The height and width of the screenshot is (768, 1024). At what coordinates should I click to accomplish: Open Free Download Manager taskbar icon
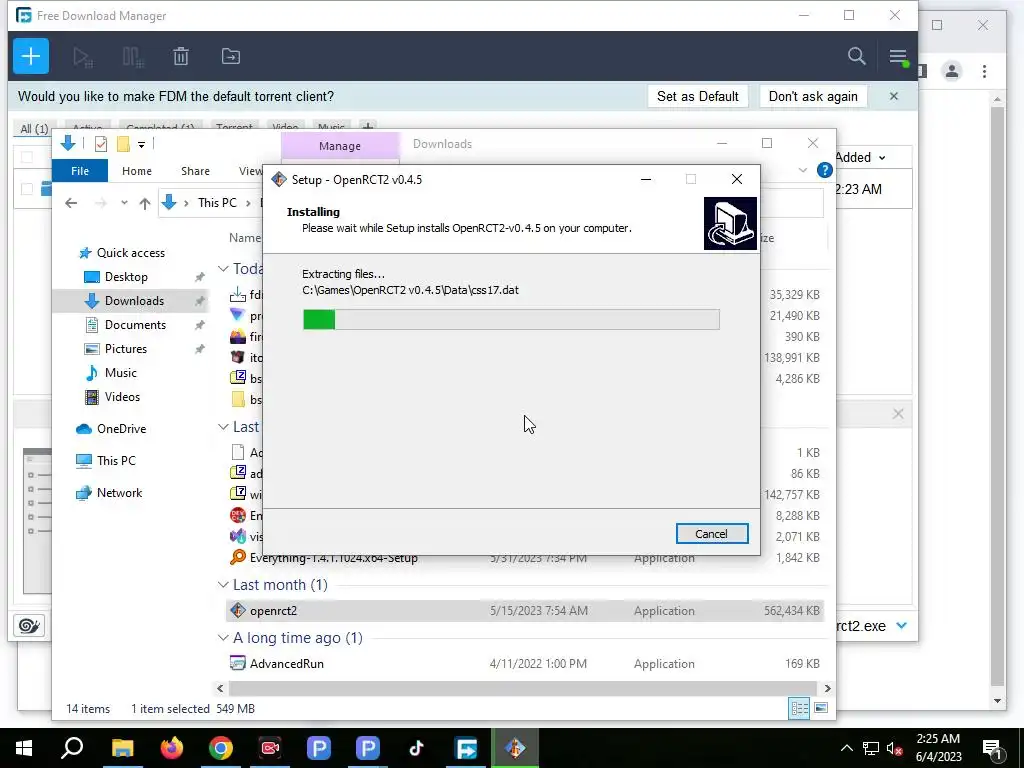click(466, 748)
